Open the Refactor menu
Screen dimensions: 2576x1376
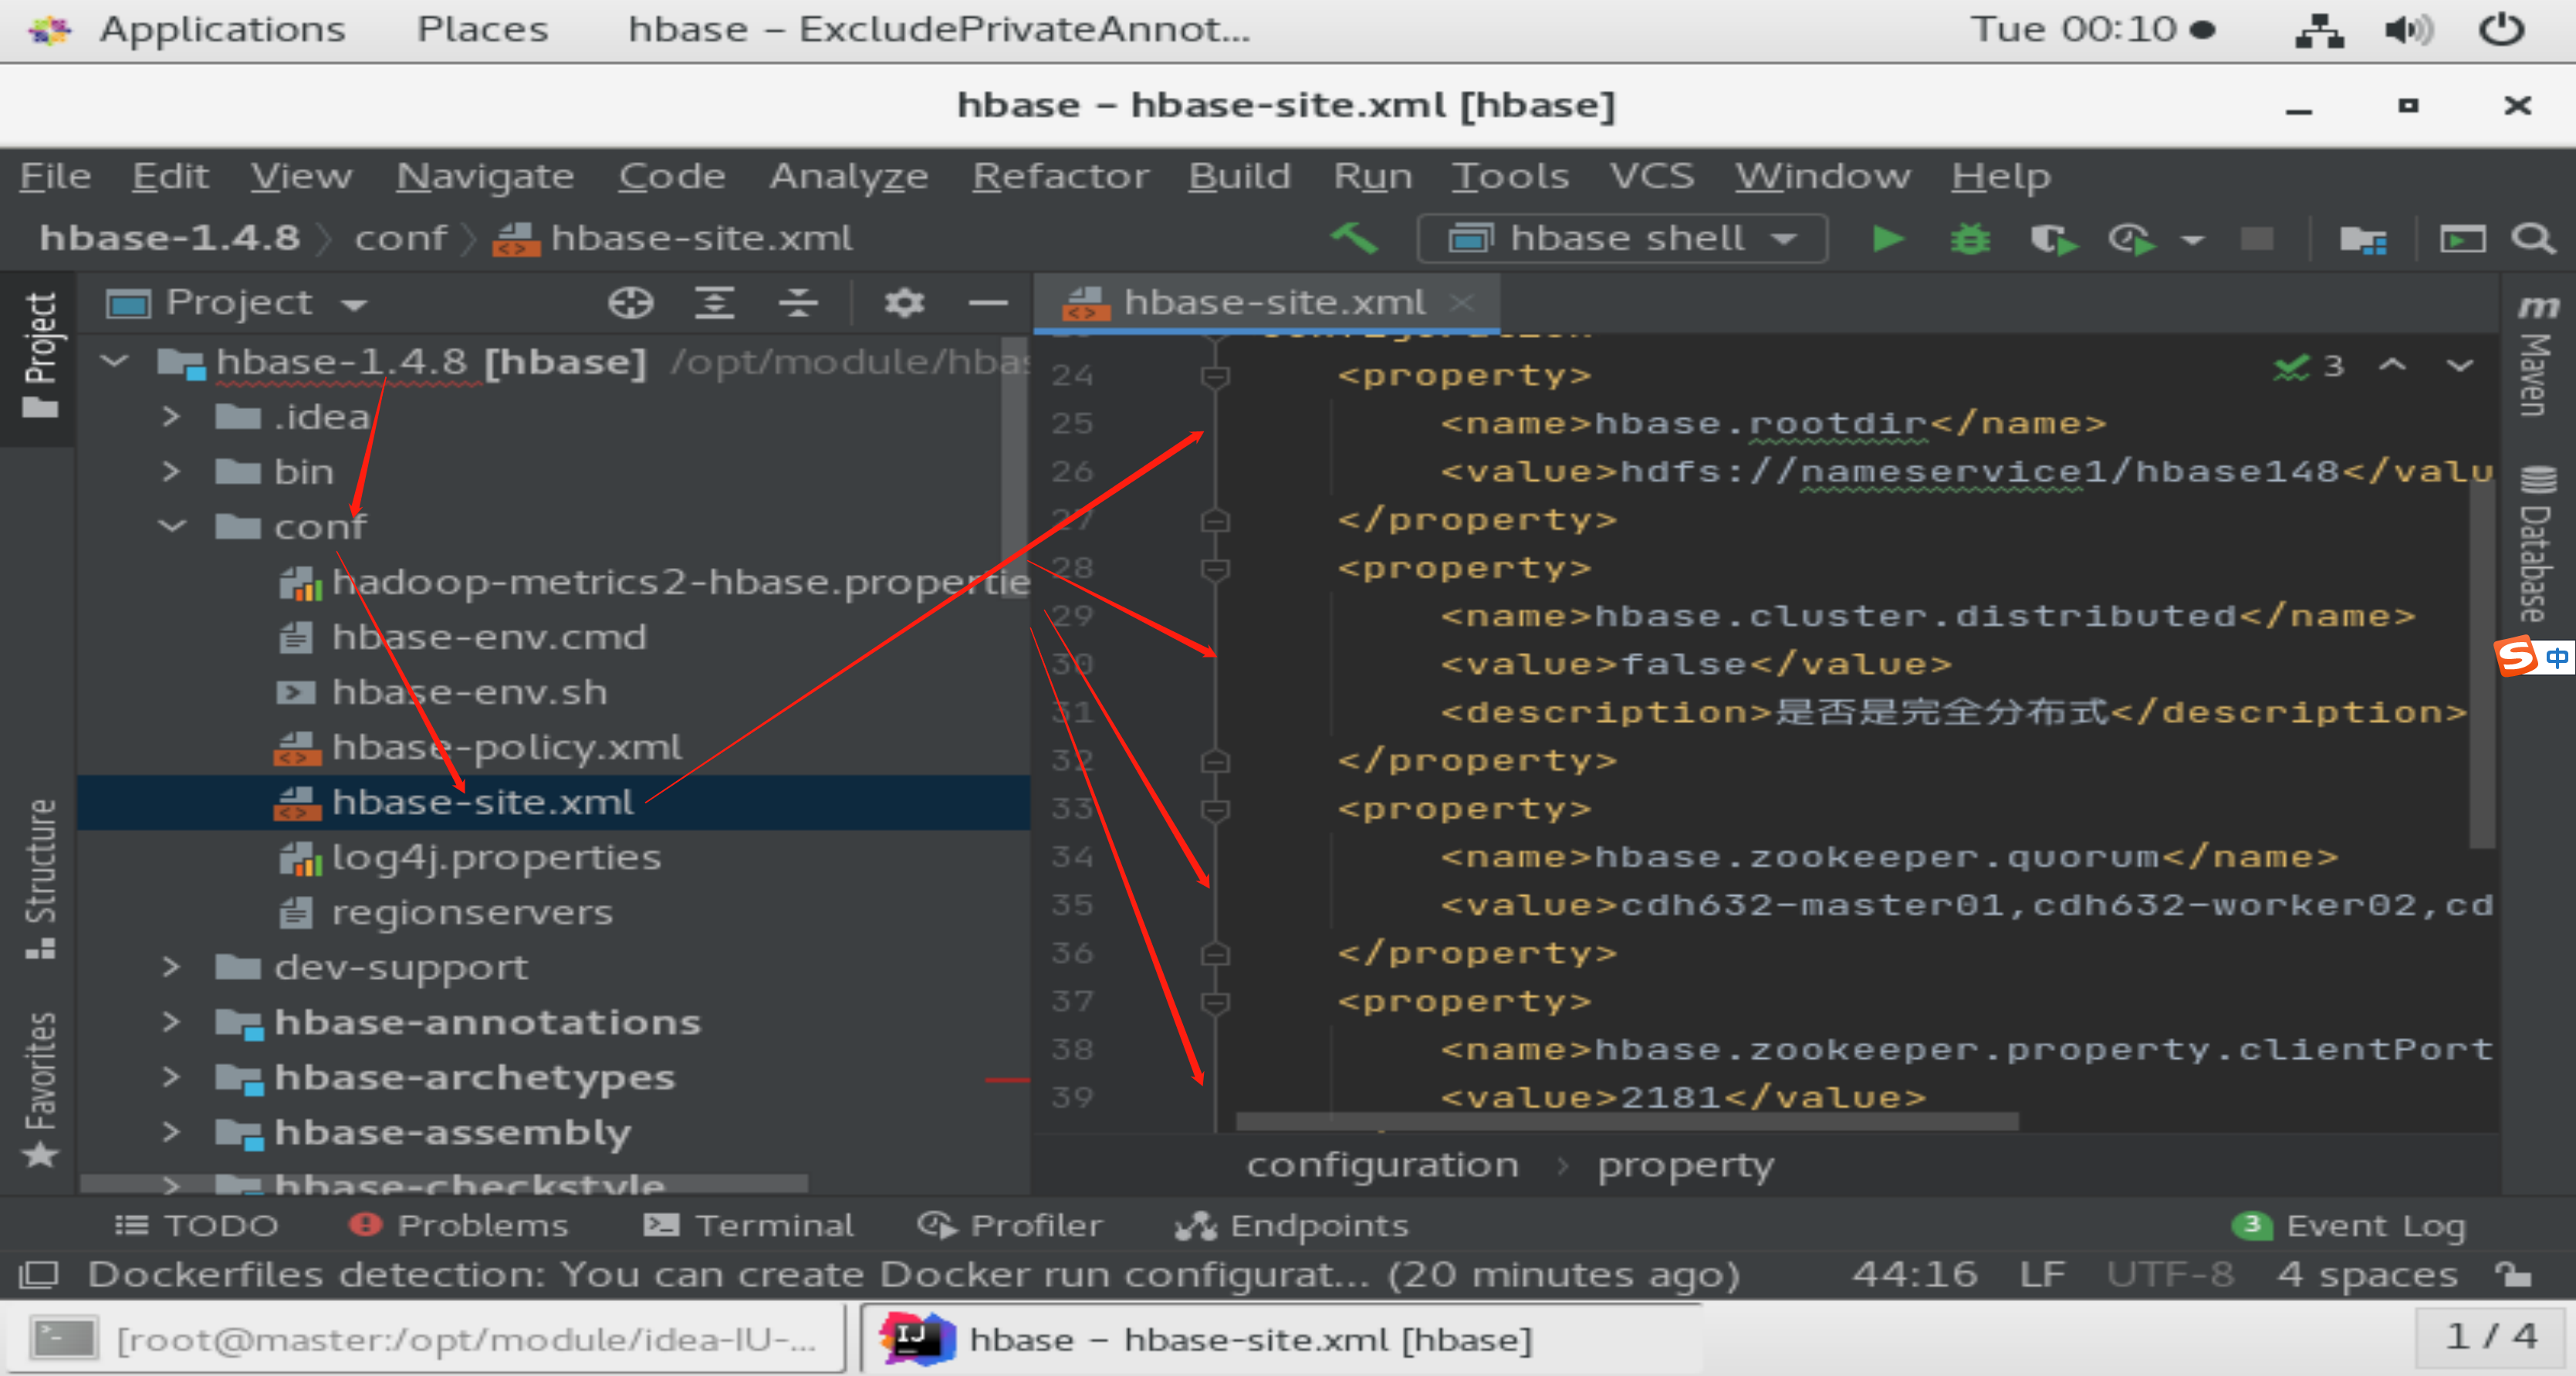point(1060,177)
